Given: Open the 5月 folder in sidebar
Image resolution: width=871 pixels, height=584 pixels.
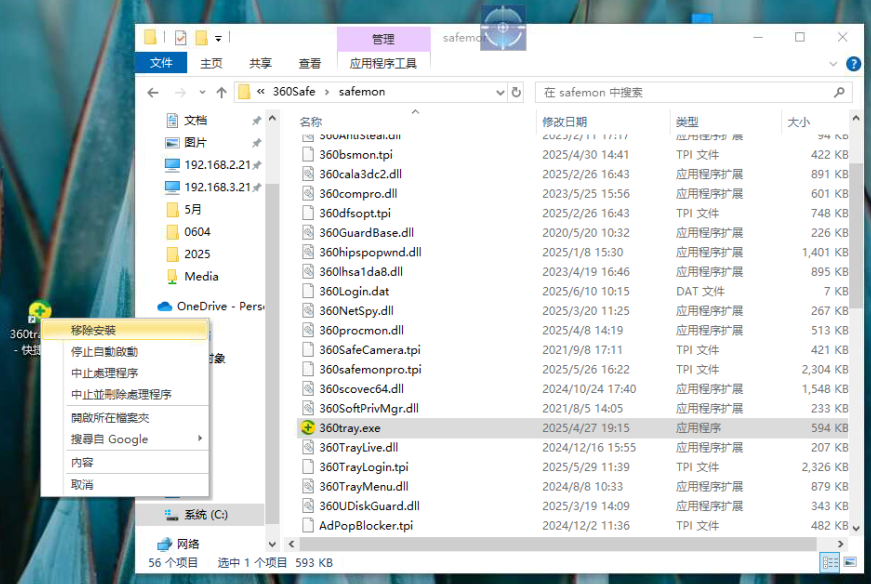Looking at the screenshot, I should (x=192, y=209).
